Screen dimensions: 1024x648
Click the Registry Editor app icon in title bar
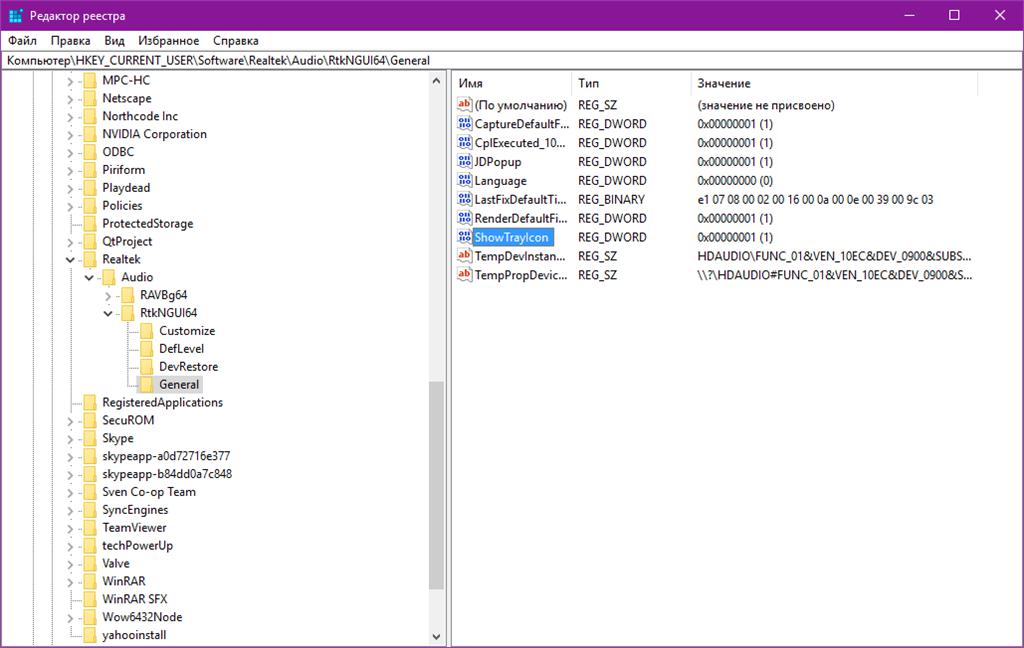(x=15, y=15)
